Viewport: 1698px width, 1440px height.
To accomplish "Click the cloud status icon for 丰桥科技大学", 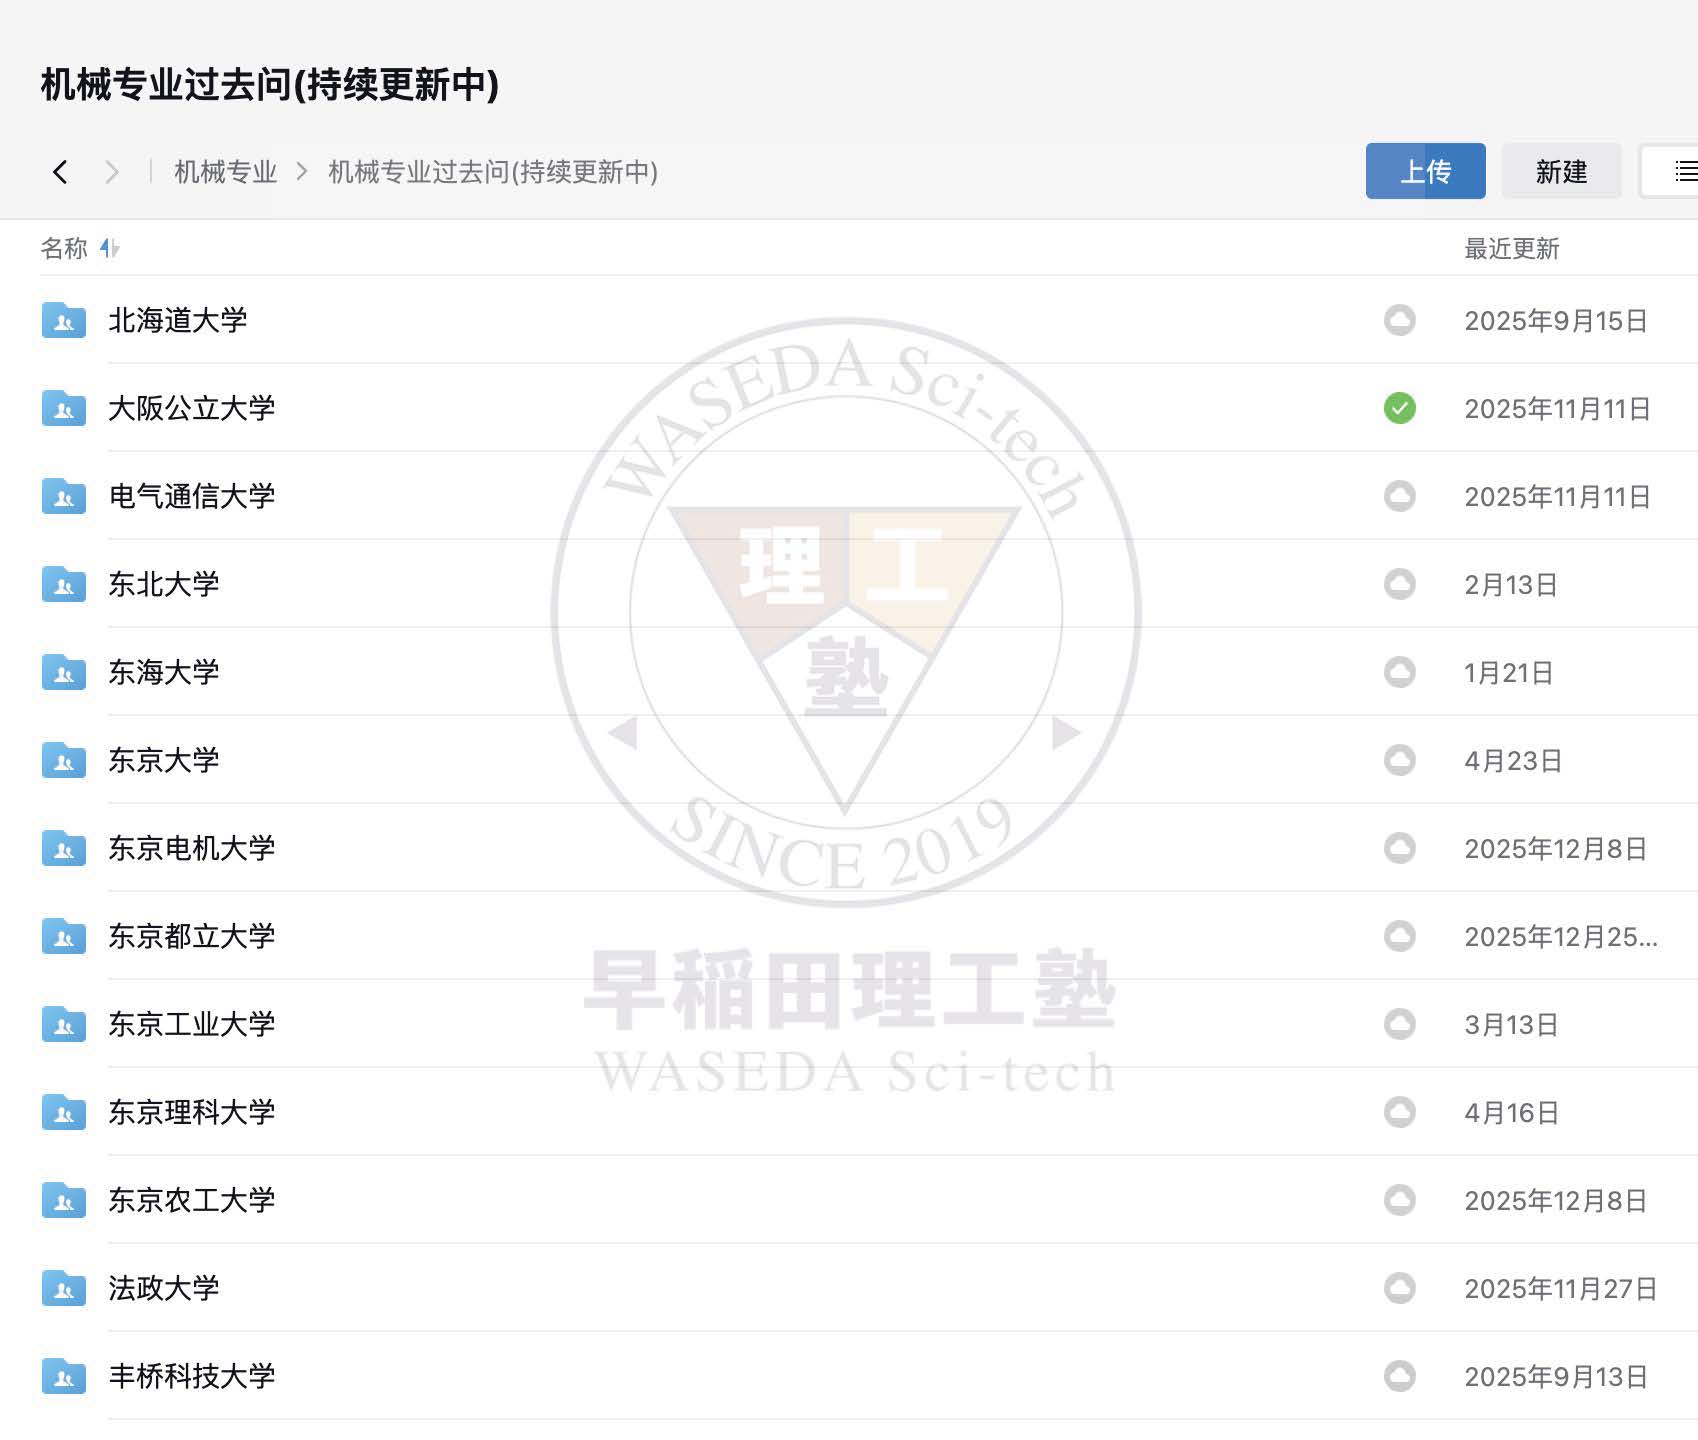I will (x=1400, y=1376).
